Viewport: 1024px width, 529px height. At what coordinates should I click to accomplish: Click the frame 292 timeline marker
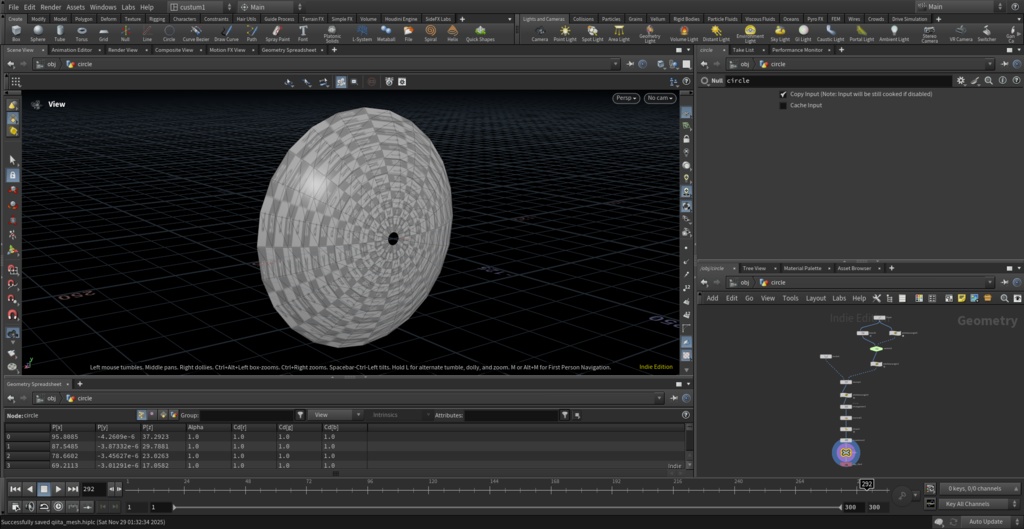[x=867, y=484]
